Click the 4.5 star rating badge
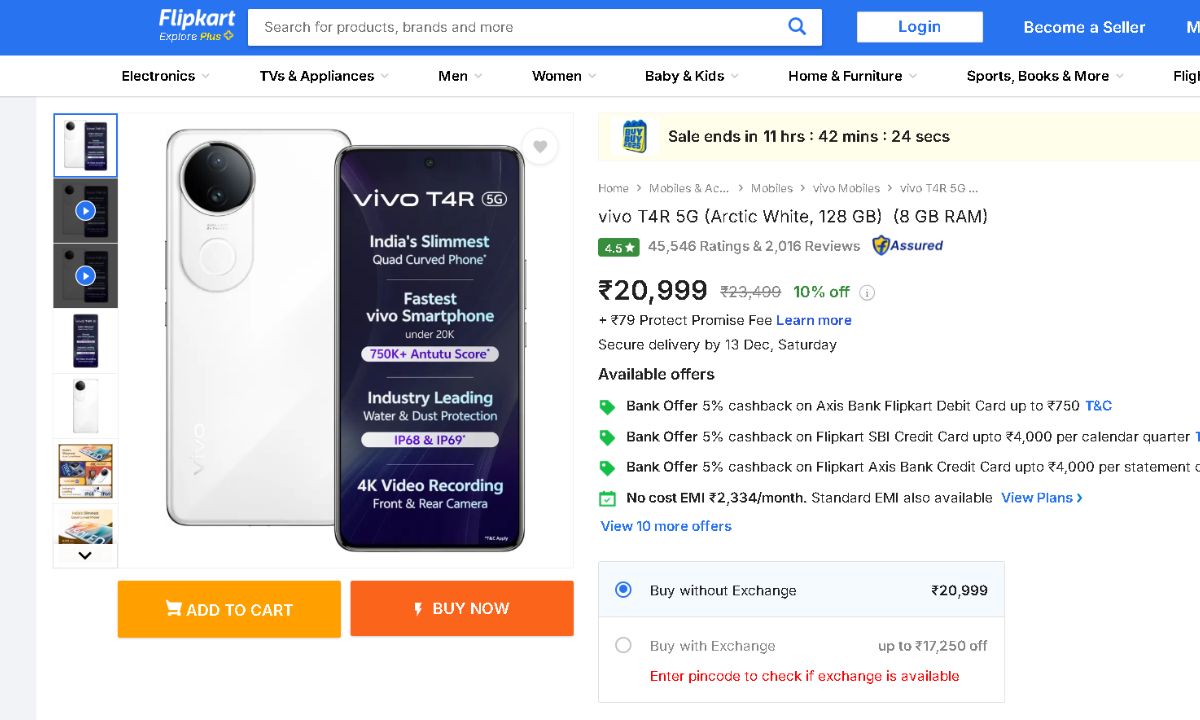 click(618, 247)
